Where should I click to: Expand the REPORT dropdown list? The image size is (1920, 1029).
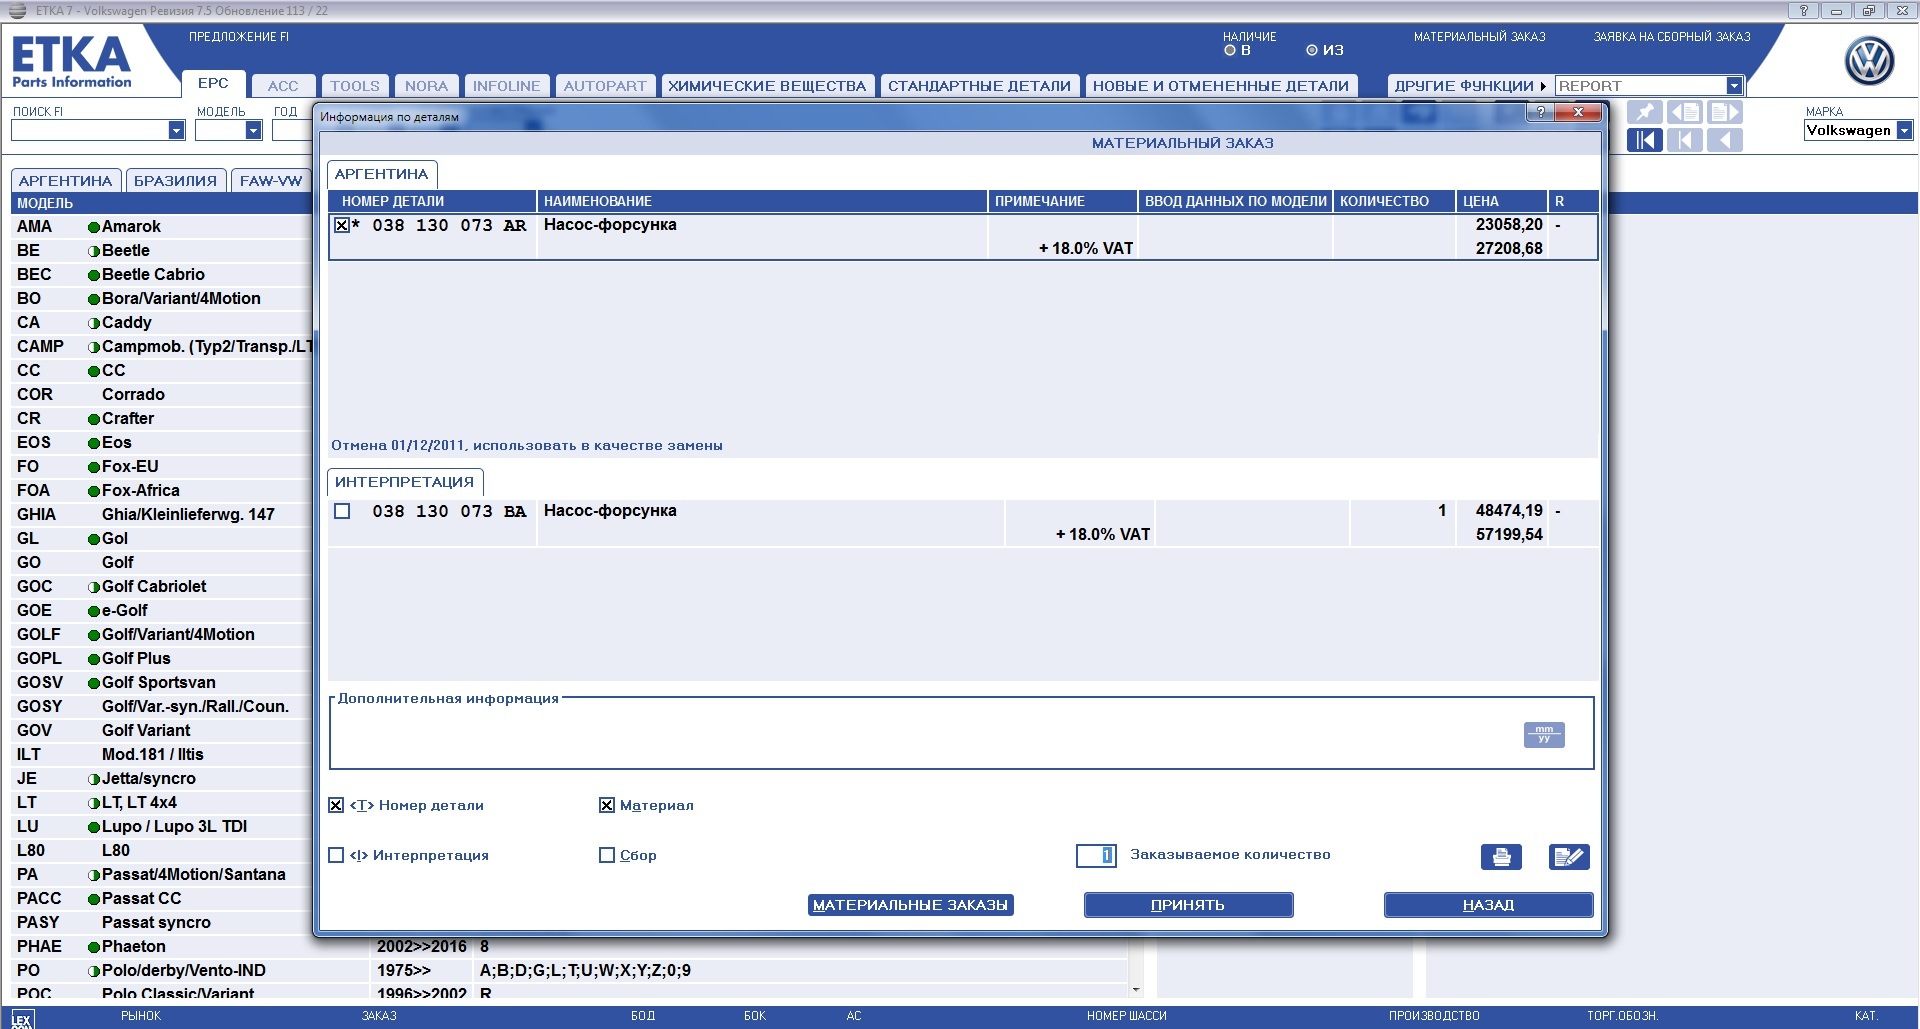(1734, 86)
